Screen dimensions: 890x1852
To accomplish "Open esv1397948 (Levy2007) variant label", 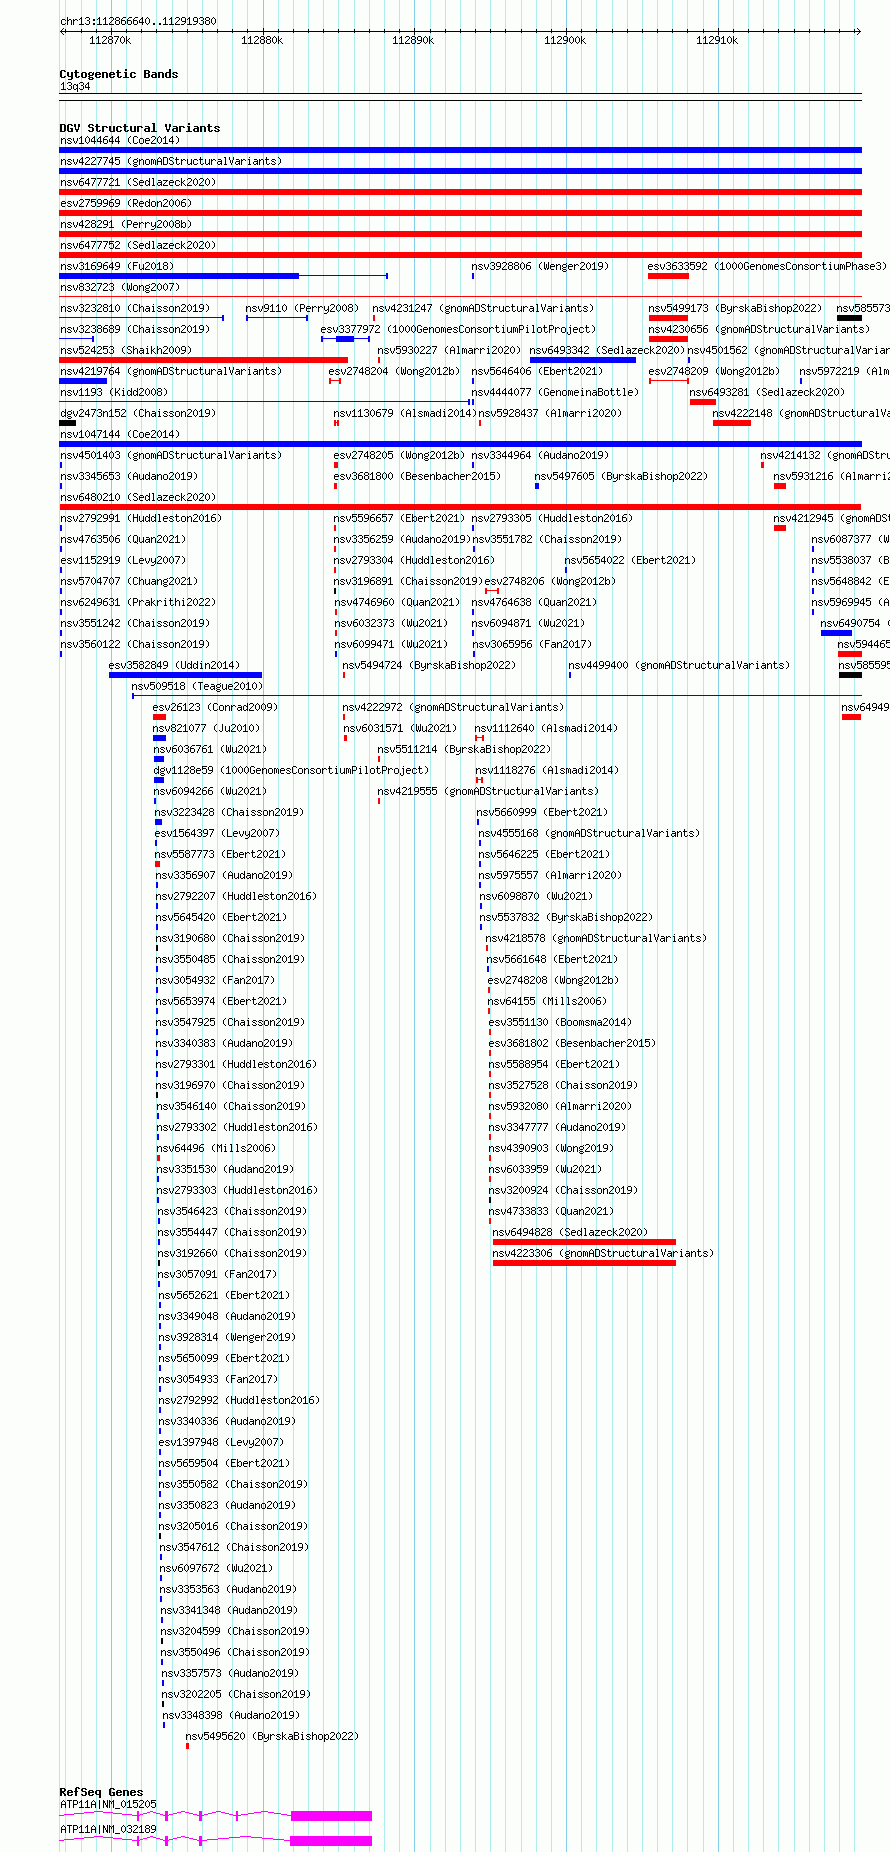I will coord(221,1442).
